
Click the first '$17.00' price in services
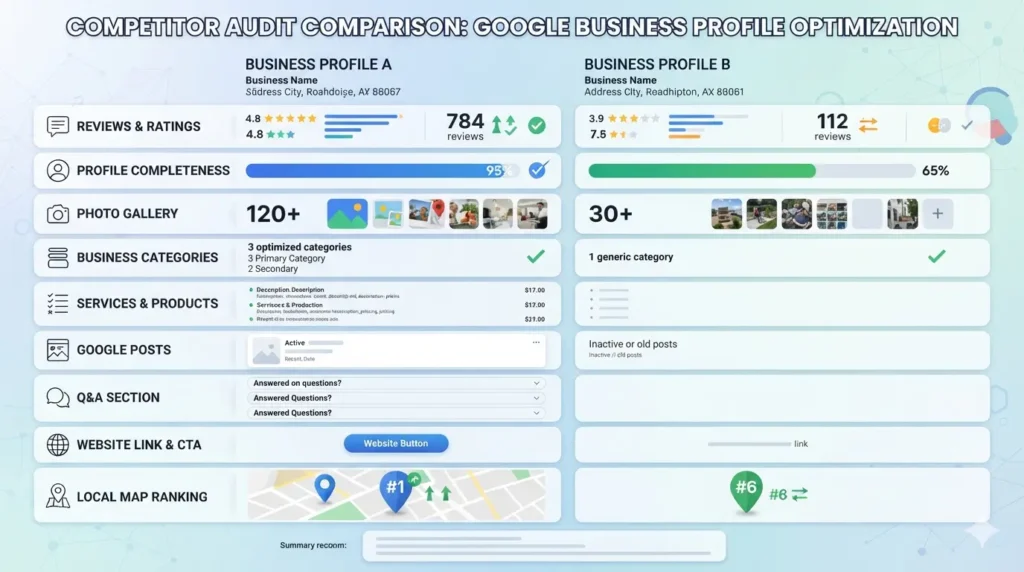[534, 290]
